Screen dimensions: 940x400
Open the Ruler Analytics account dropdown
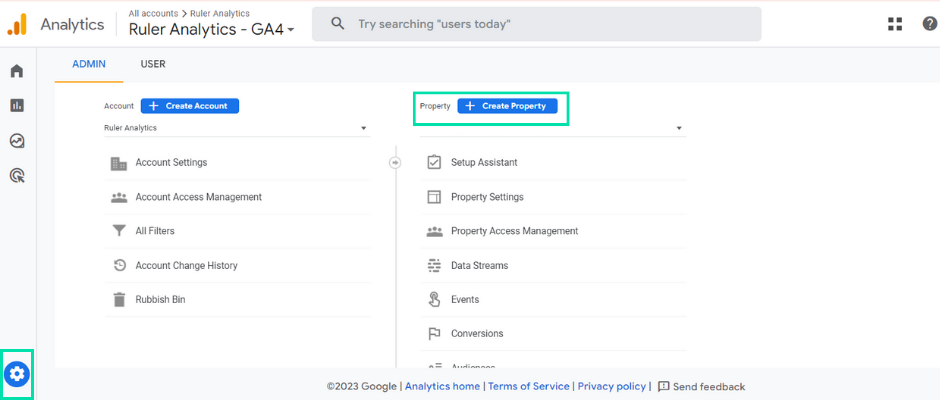pos(236,128)
